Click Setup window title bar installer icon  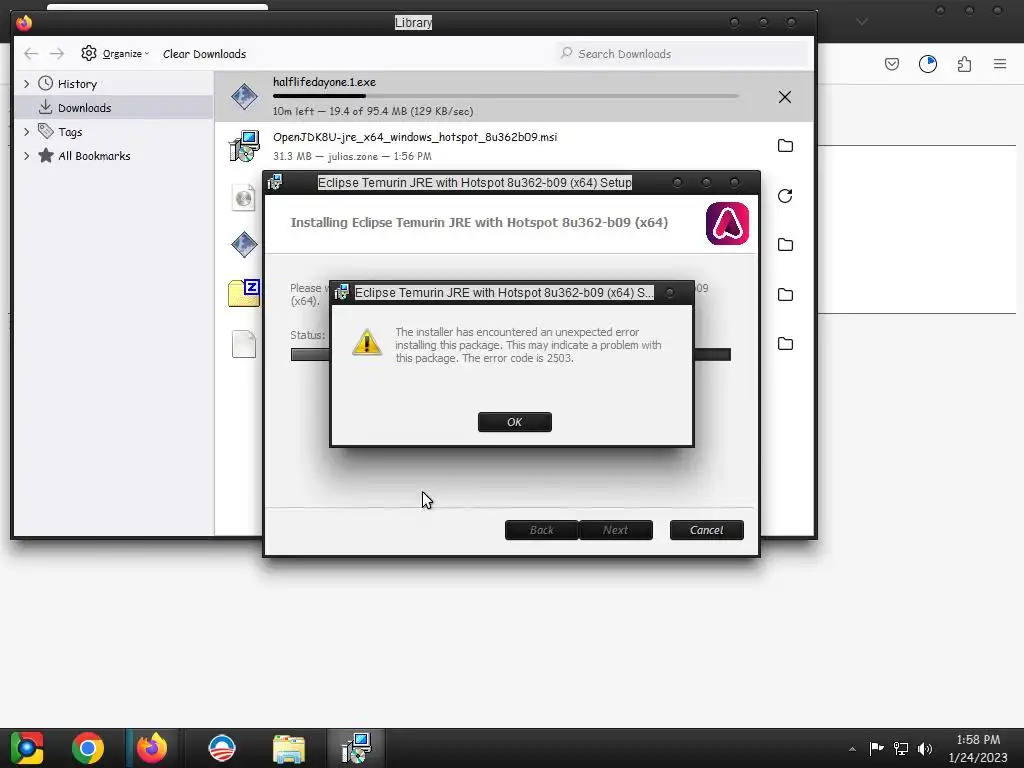(x=275, y=182)
